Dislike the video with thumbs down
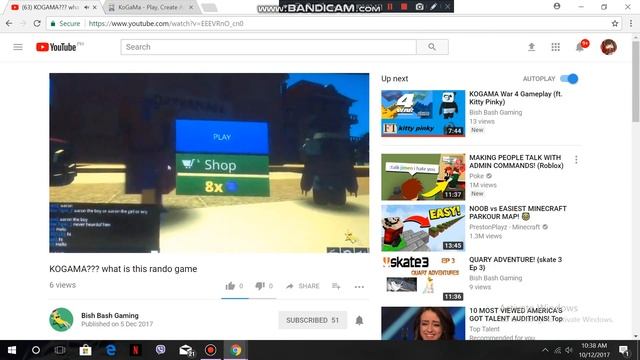Viewport: 640px width, 360px height. 260,286
